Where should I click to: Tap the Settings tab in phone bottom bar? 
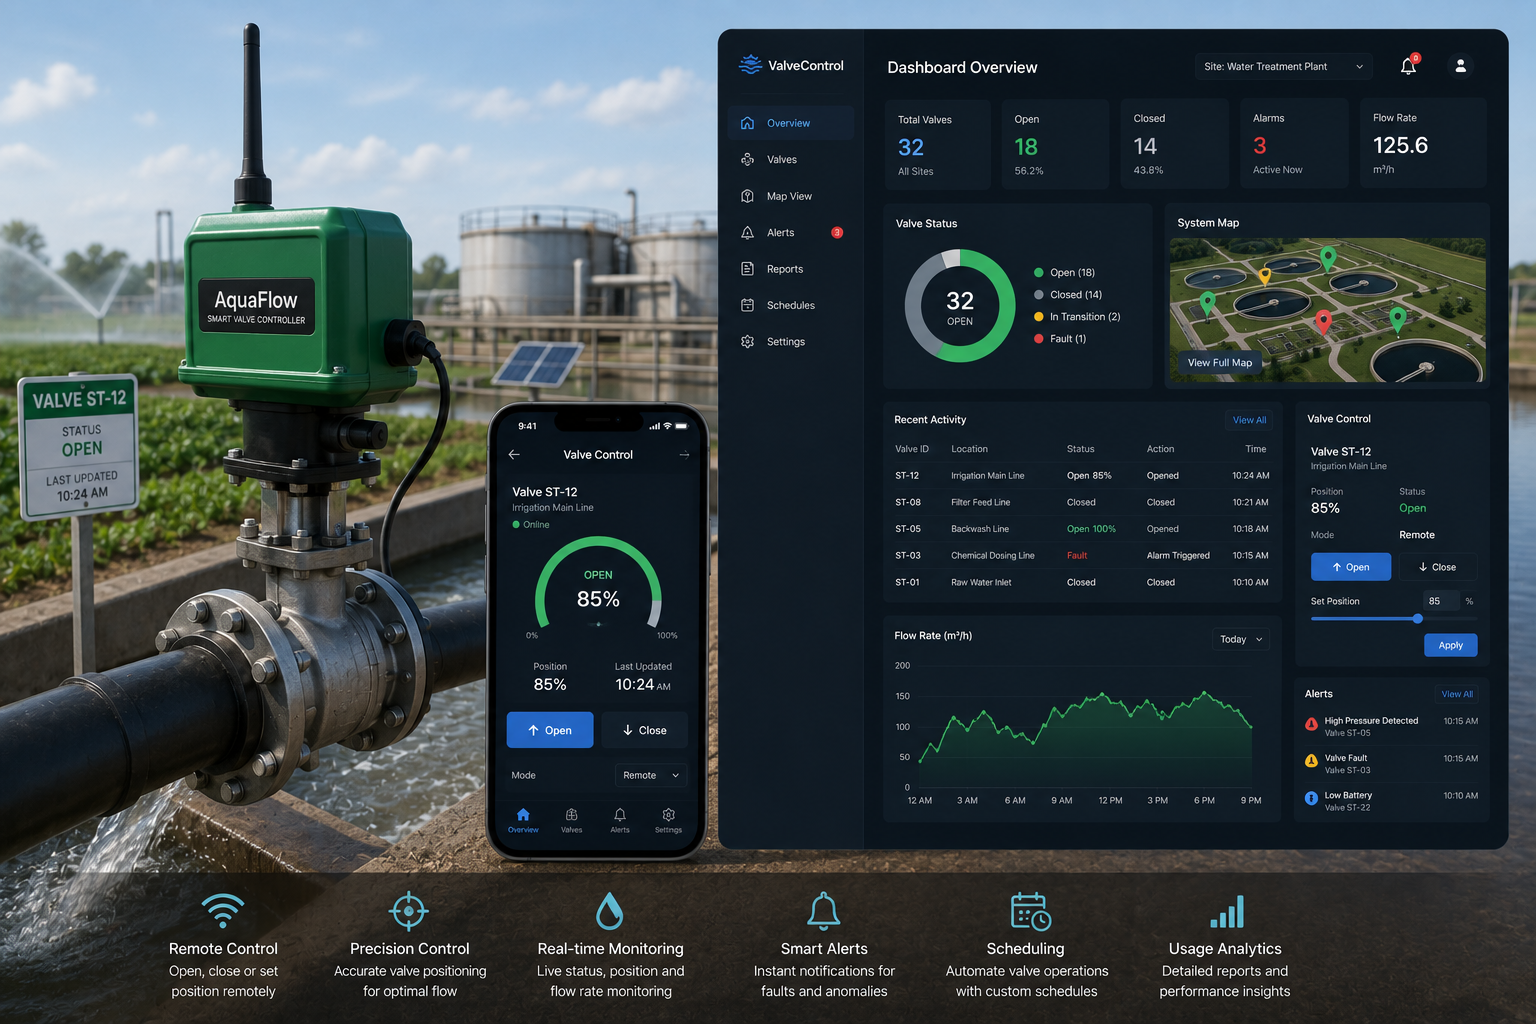(x=668, y=821)
